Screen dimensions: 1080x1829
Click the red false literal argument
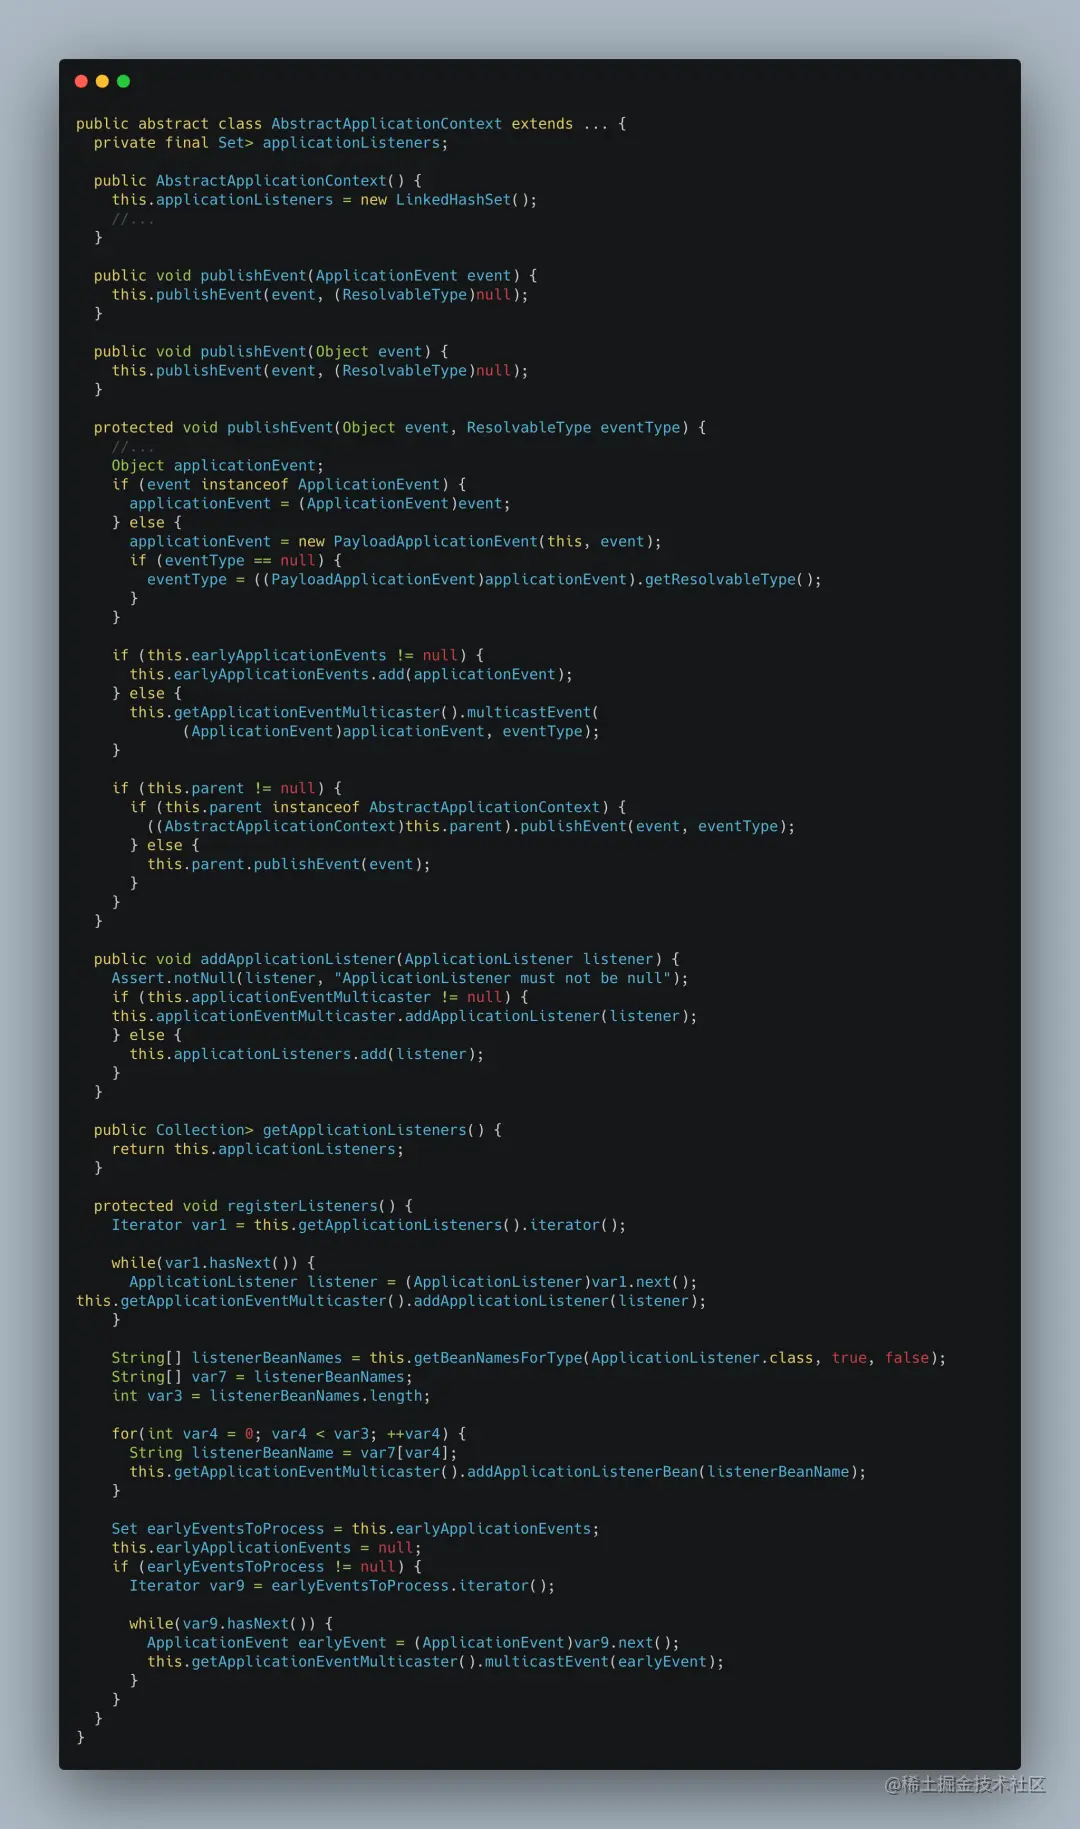pos(907,1359)
